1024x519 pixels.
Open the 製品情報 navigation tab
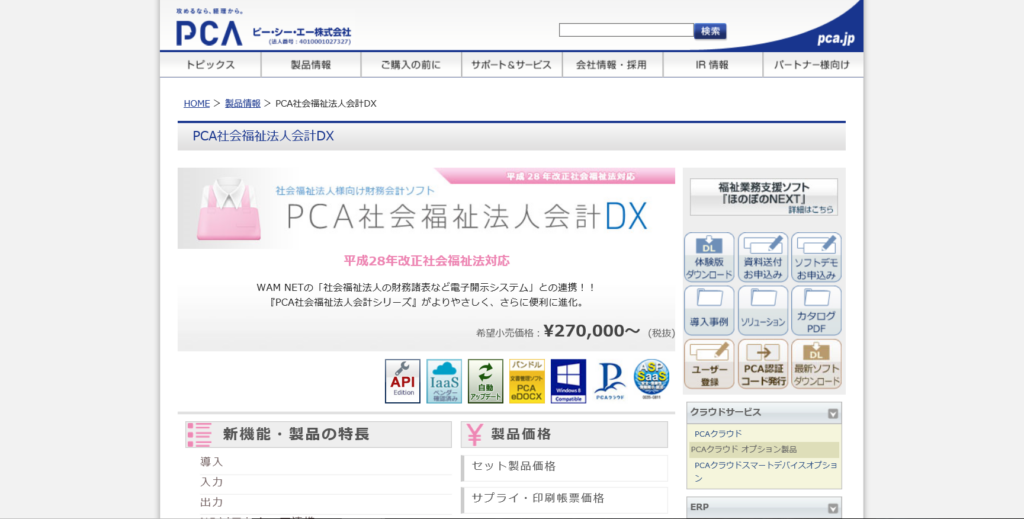(311, 65)
